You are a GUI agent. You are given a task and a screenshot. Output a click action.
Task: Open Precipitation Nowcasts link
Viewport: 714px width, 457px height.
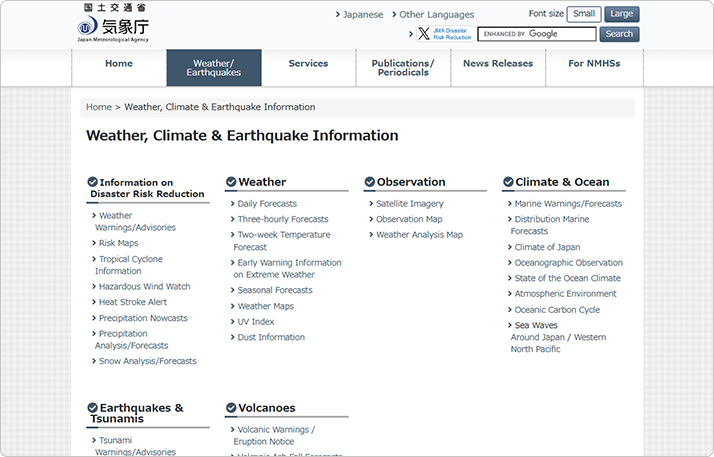click(x=143, y=318)
